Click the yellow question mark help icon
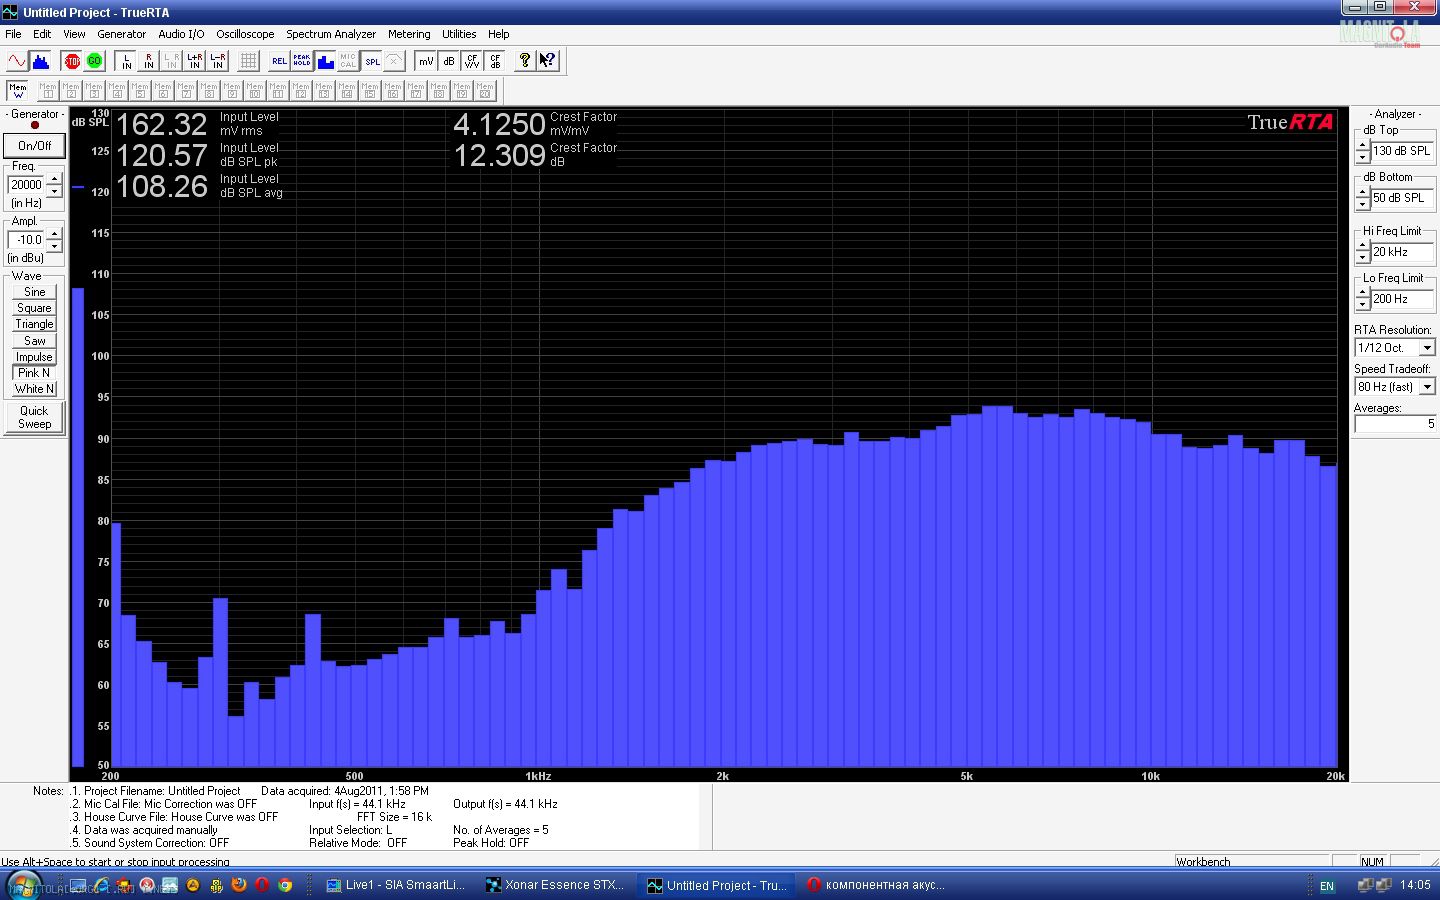Screen dimensions: 1440x900 pos(524,61)
